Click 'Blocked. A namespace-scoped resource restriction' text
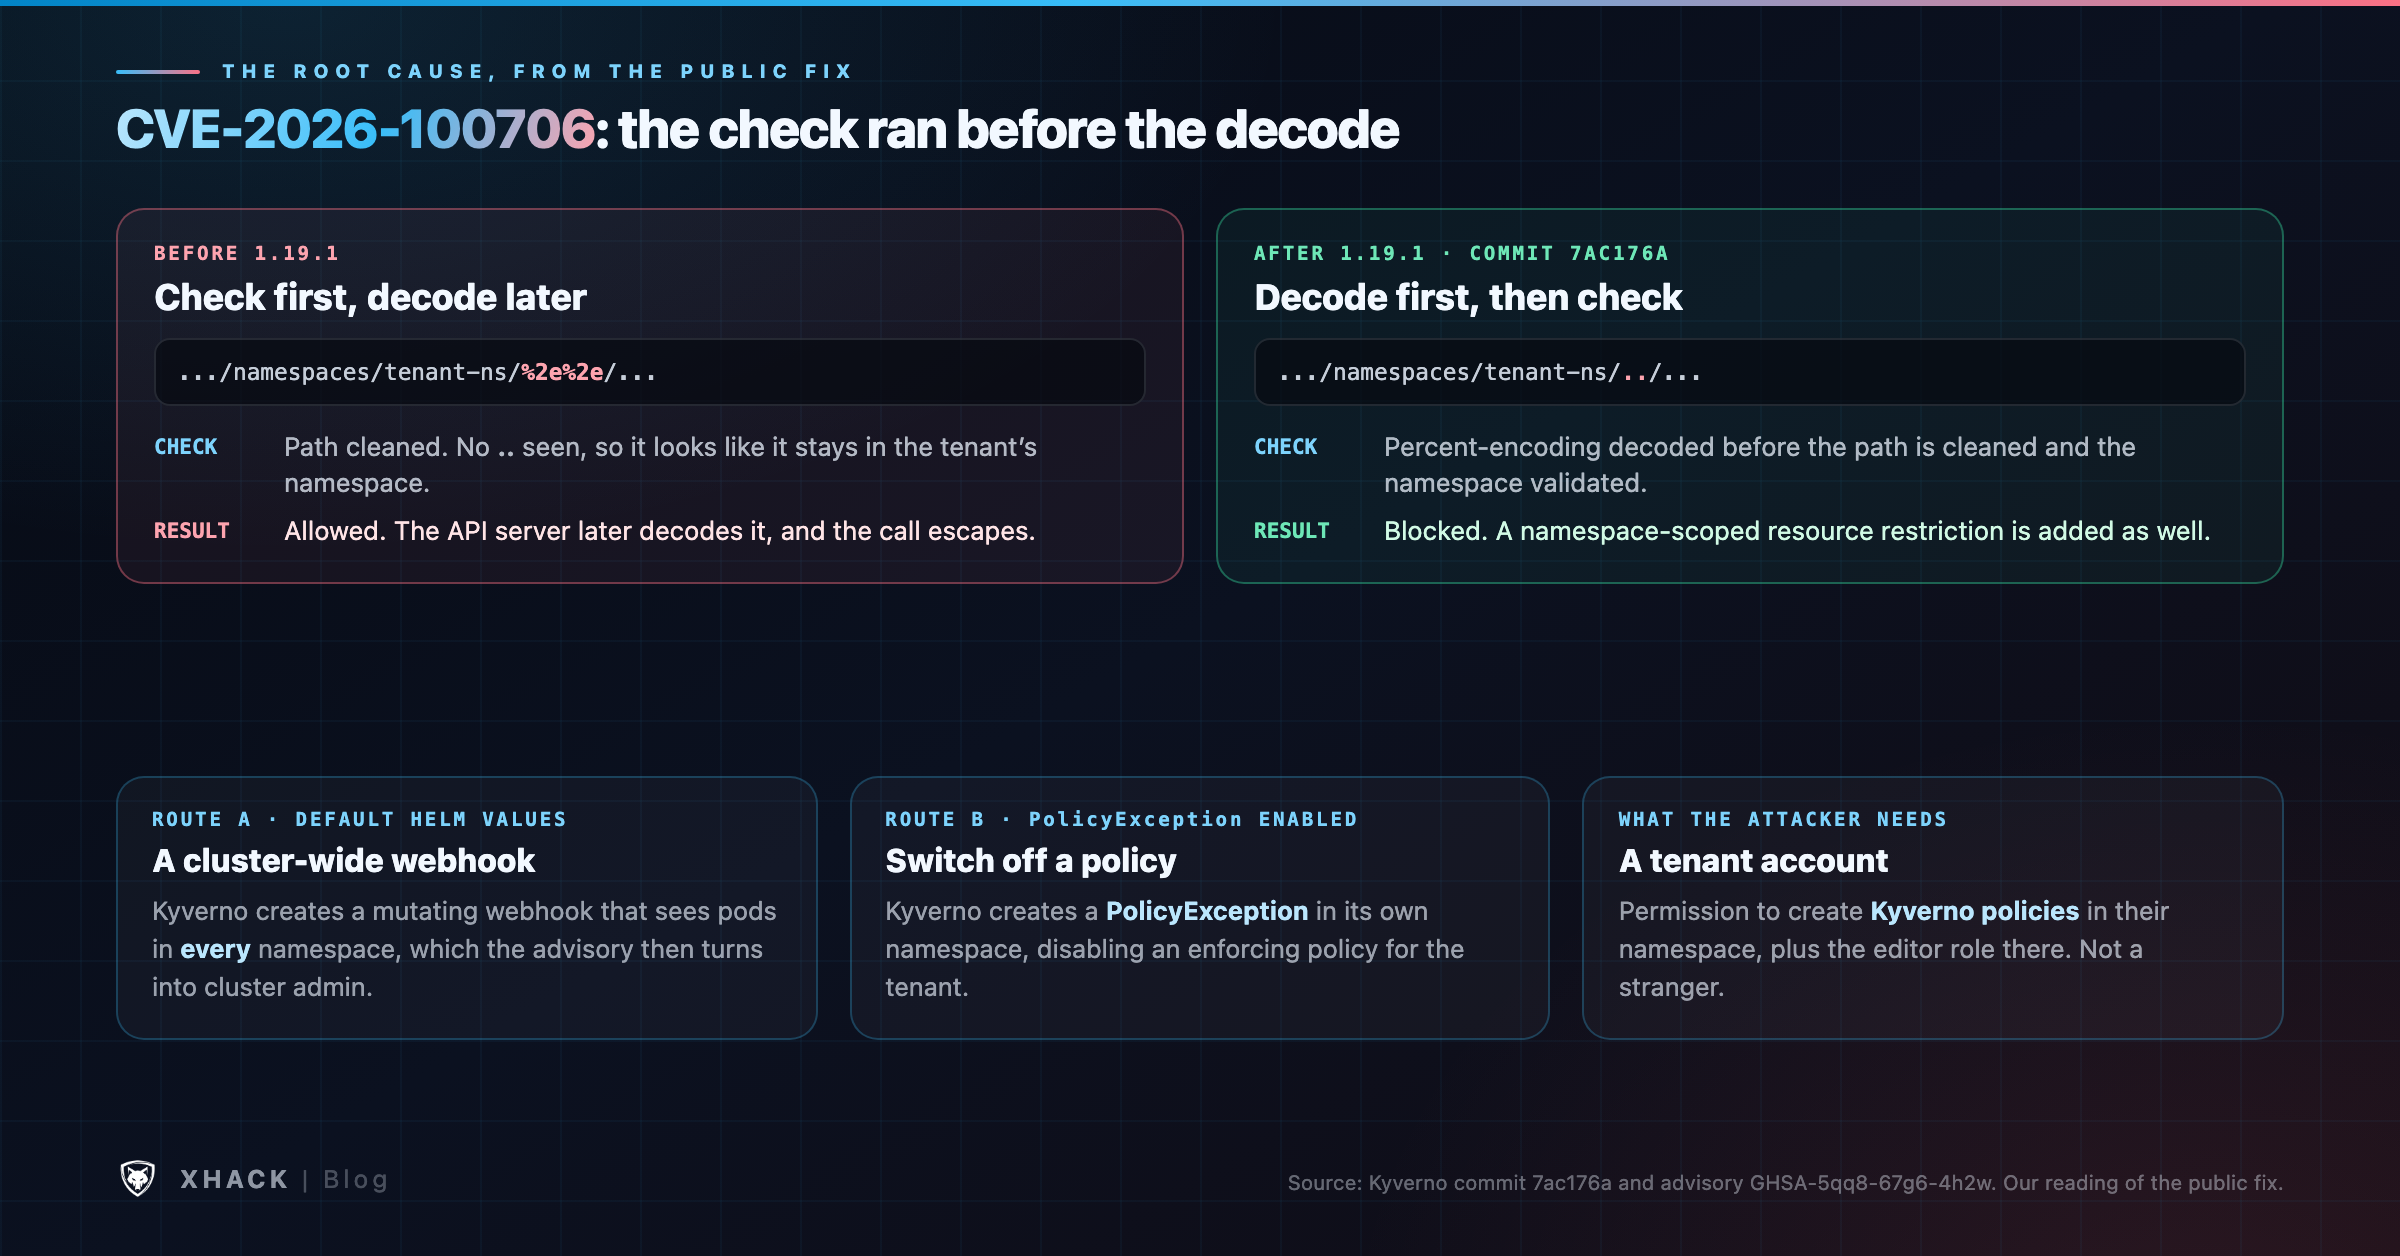 [x=1797, y=531]
